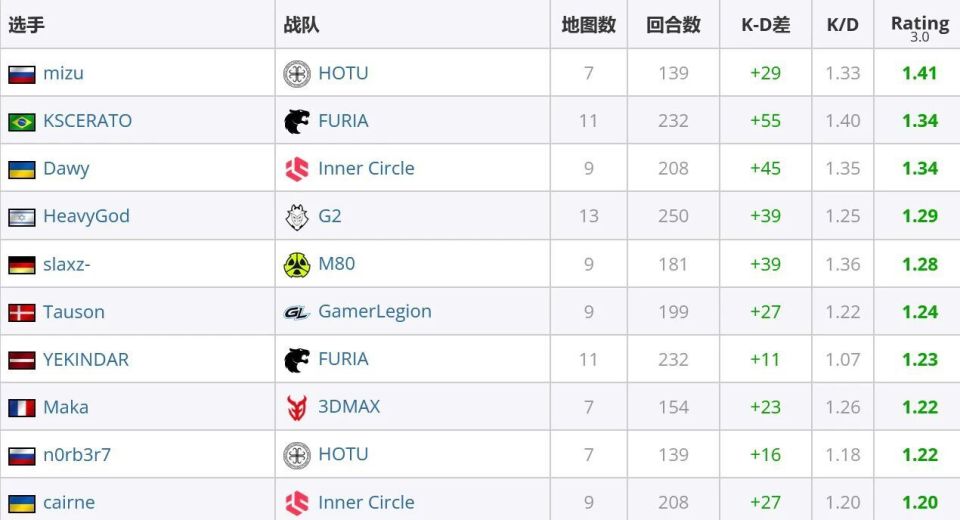Screen dimensions: 960x520
Task: Click the 3DMAX team logo icon
Action: pyautogui.click(x=297, y=407)
